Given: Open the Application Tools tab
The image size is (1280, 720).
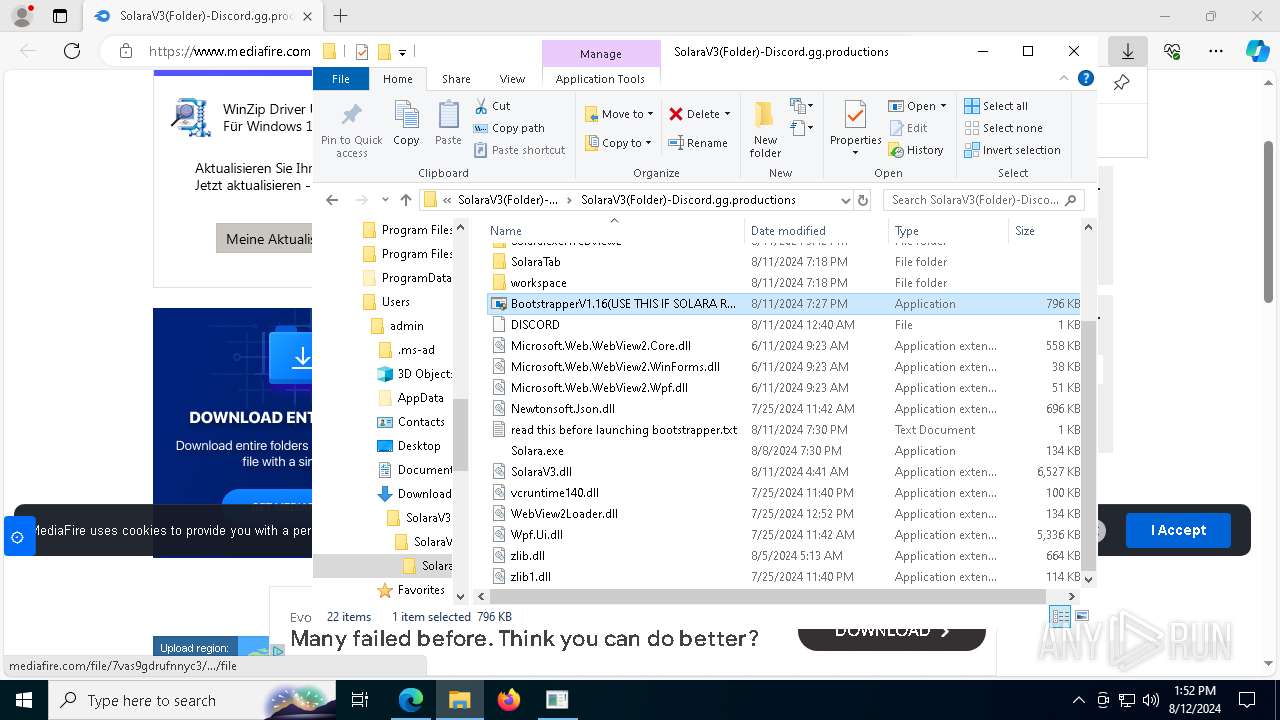Looking at the screenshot, I should click(x=600, y=79).
